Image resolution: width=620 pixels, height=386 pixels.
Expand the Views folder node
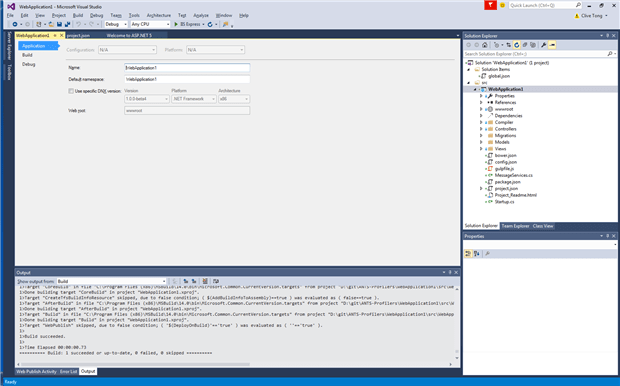coord(481,149)
